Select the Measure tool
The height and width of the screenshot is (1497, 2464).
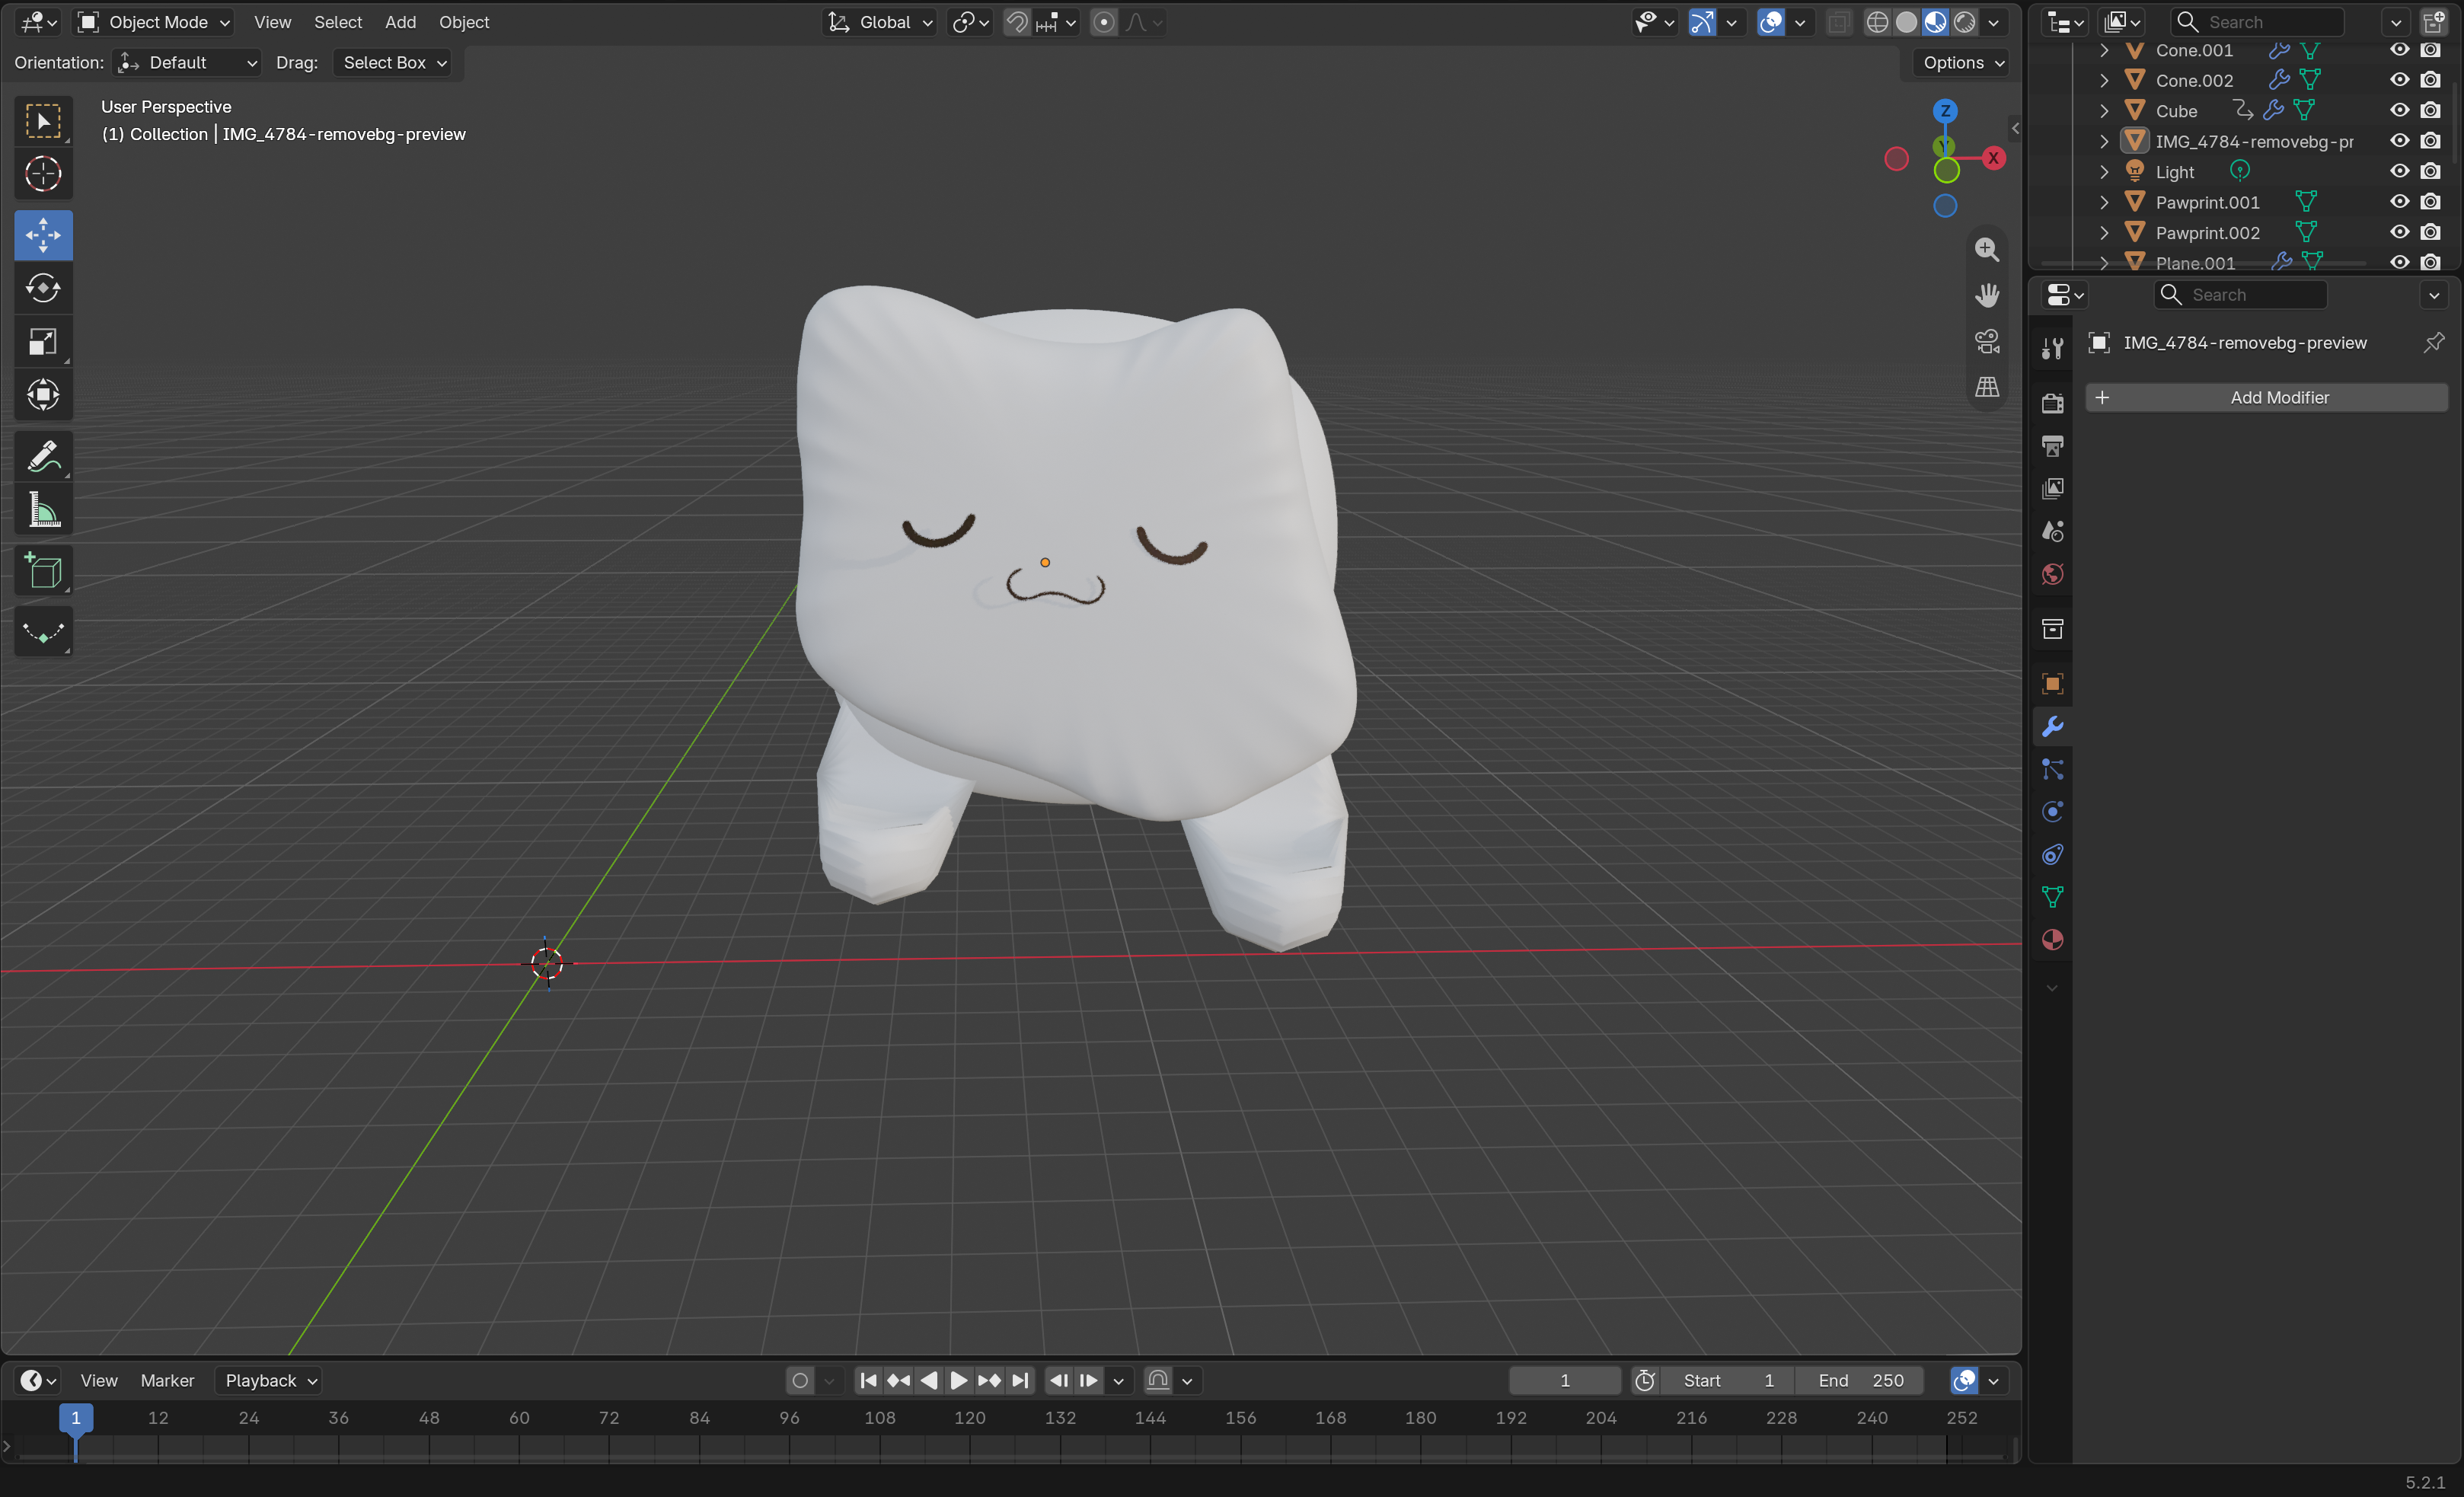[x=43, y=510]
